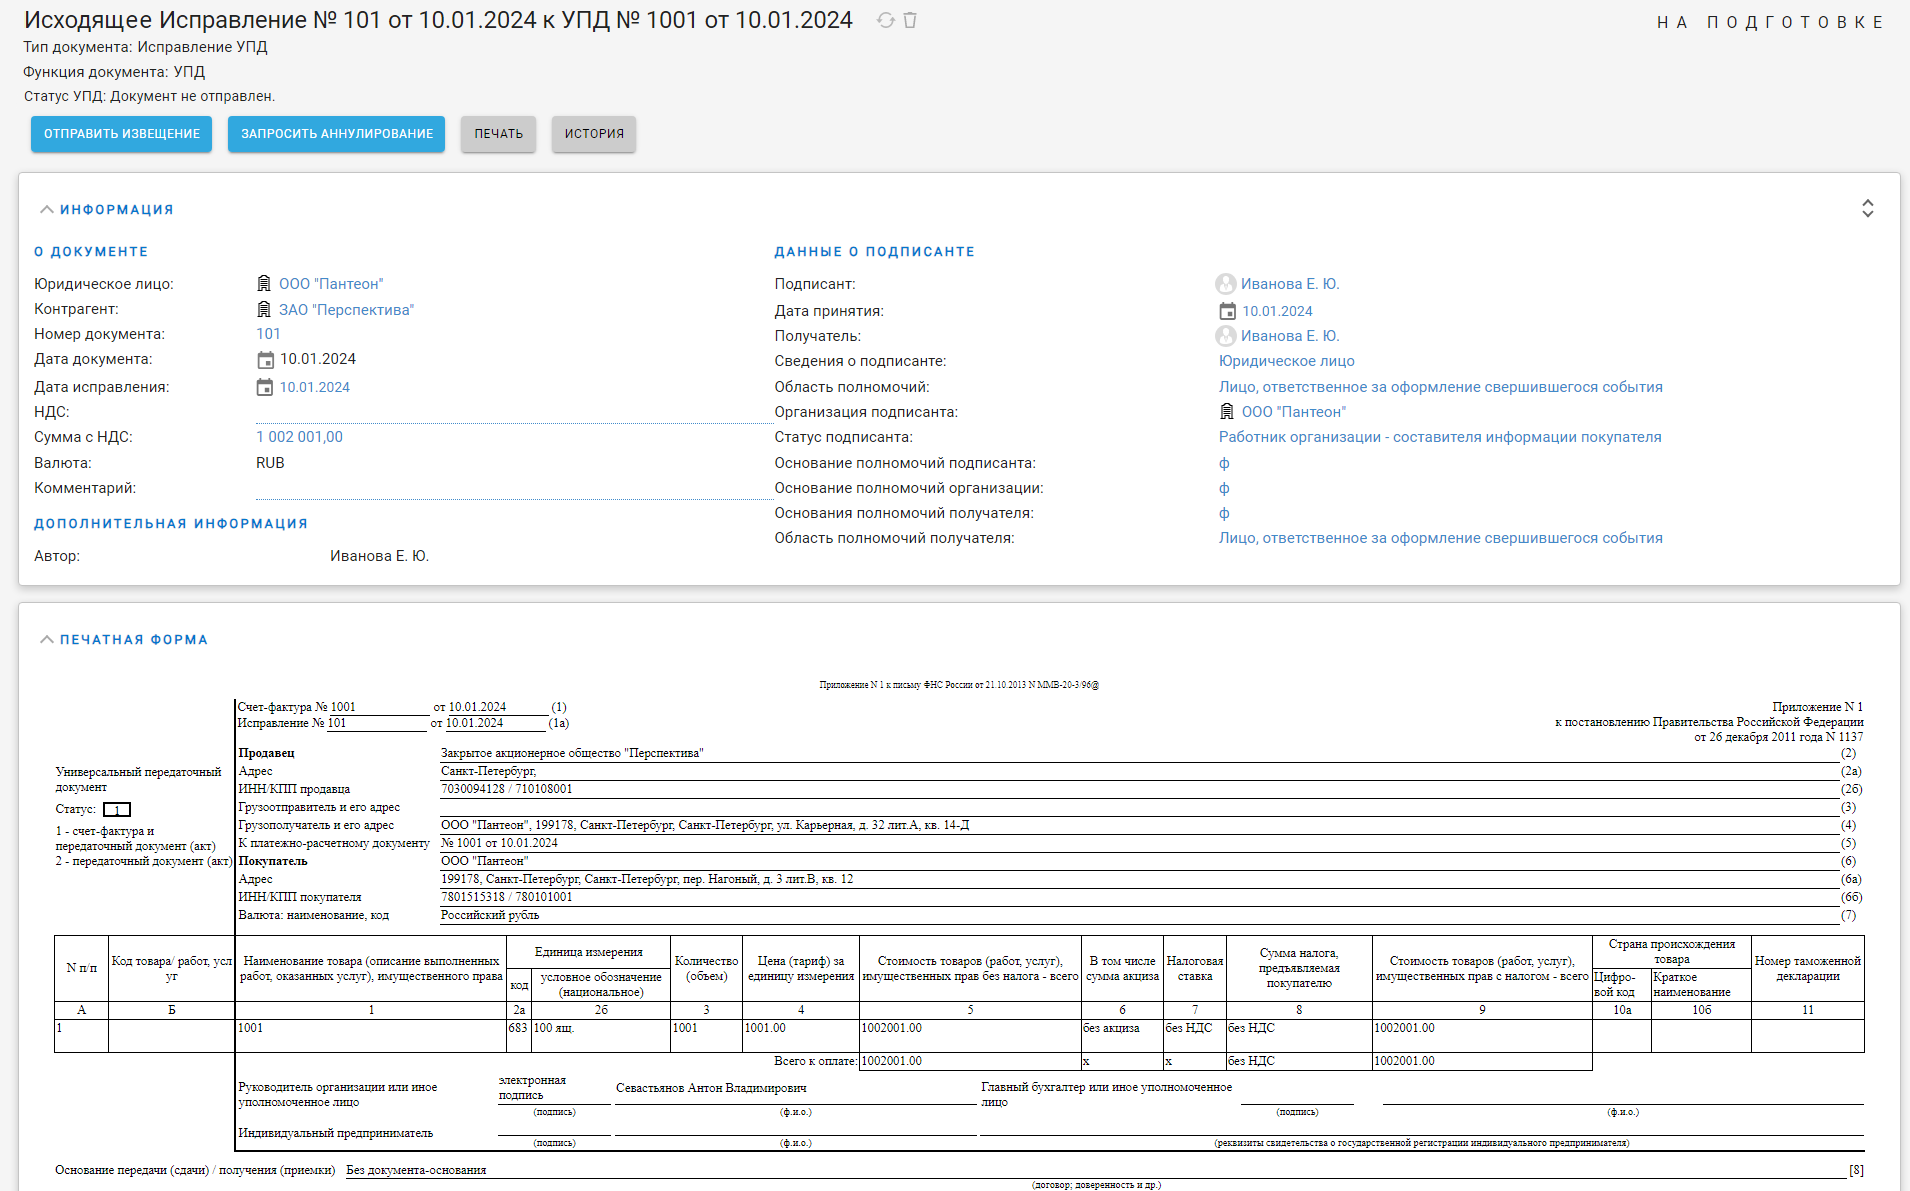Open Организация подписанта ООО "Пантеон" link
The height and width of the screenshot is (1191, 1910).
[x=1294, y=412]
